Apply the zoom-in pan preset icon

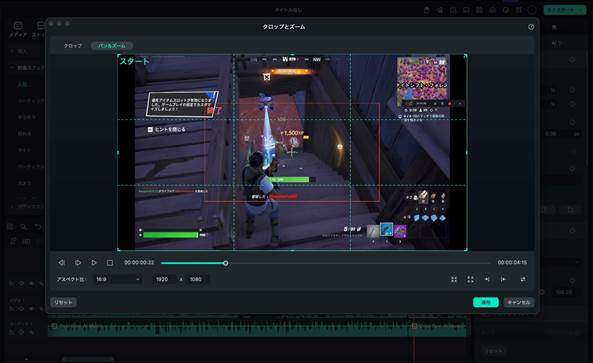pyautogui.click(x=454, y=279)
